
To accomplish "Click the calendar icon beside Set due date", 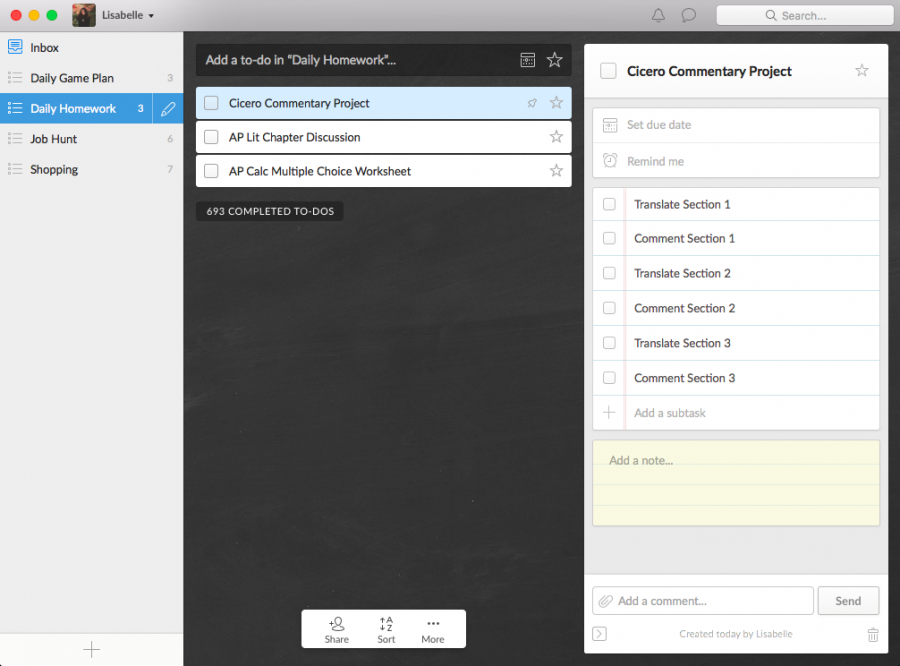I will coord(610,125).
